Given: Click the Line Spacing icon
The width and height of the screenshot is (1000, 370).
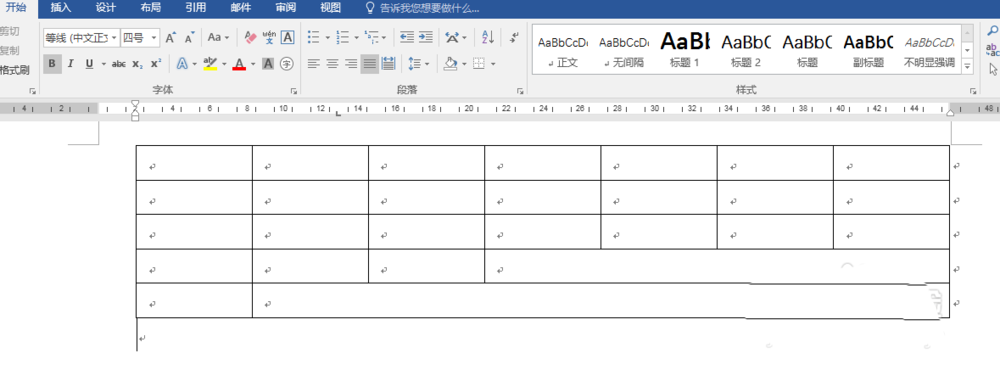Looking at the screenshot, I should [x=415, y=64].
